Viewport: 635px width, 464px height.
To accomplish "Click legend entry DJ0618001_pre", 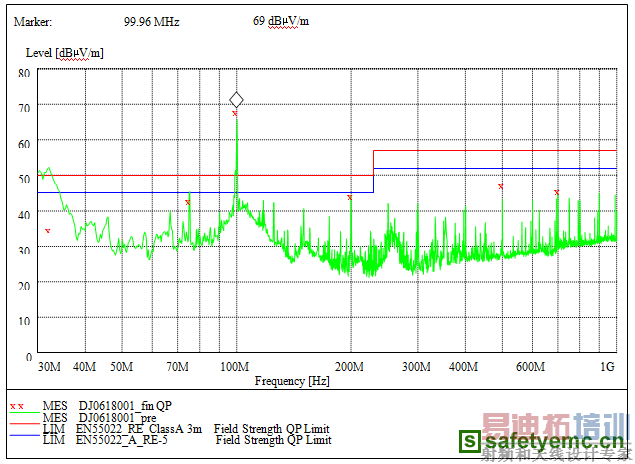I will pos(117,417).
